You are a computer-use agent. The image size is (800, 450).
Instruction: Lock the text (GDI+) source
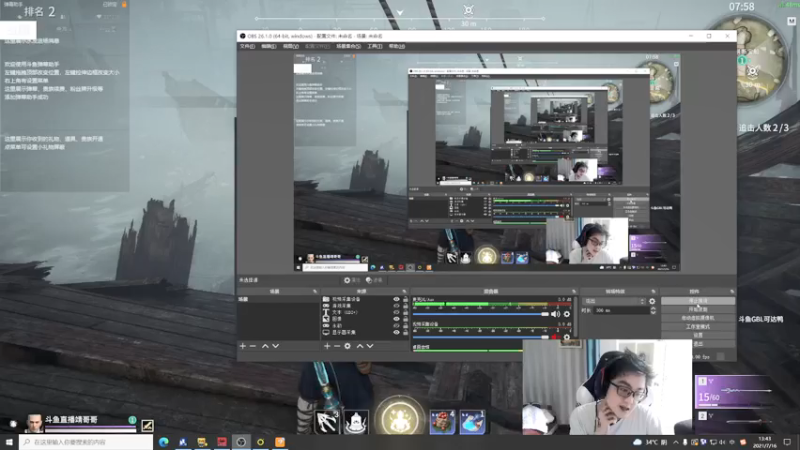406,312
